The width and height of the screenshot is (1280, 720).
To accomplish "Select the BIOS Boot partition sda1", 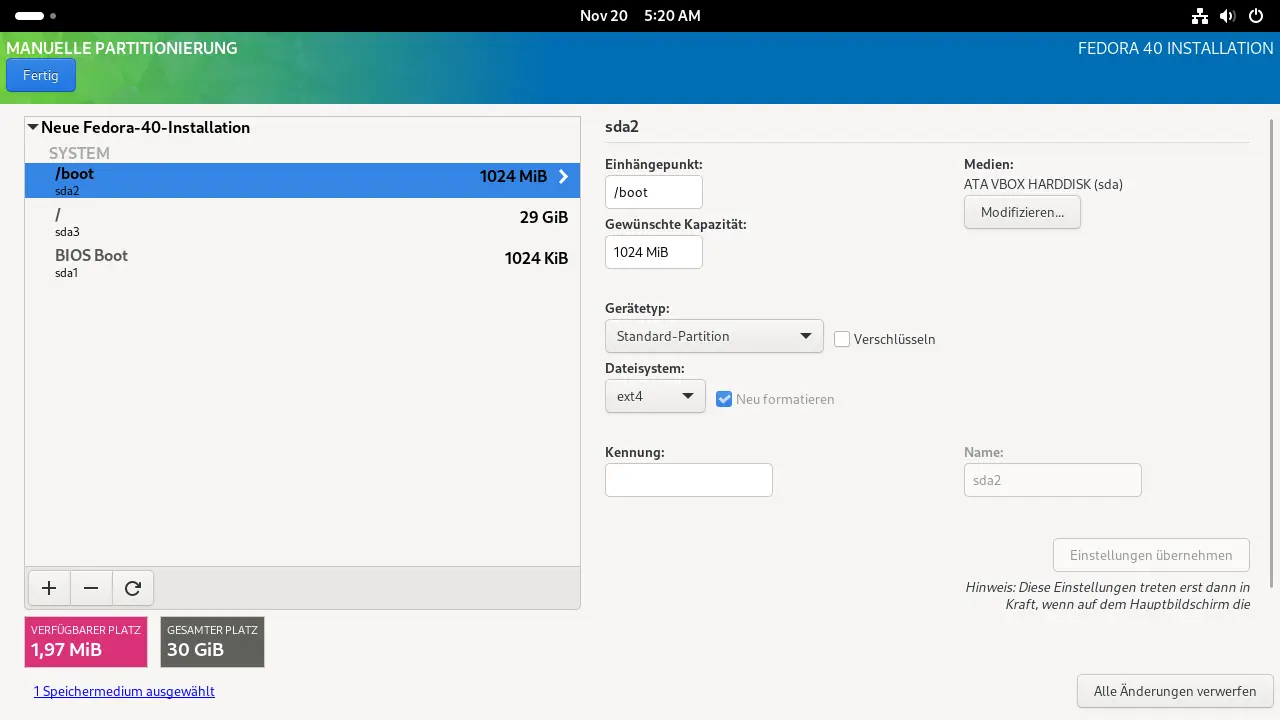I will 301,263.
